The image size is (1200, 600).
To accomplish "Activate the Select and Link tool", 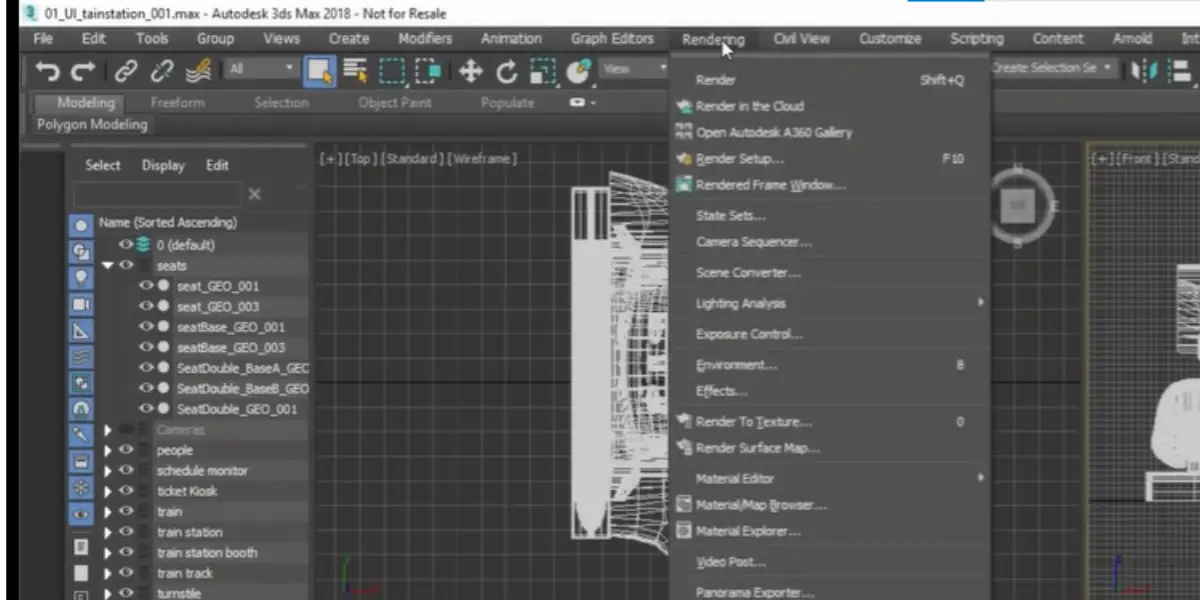I will coord(125,70).
